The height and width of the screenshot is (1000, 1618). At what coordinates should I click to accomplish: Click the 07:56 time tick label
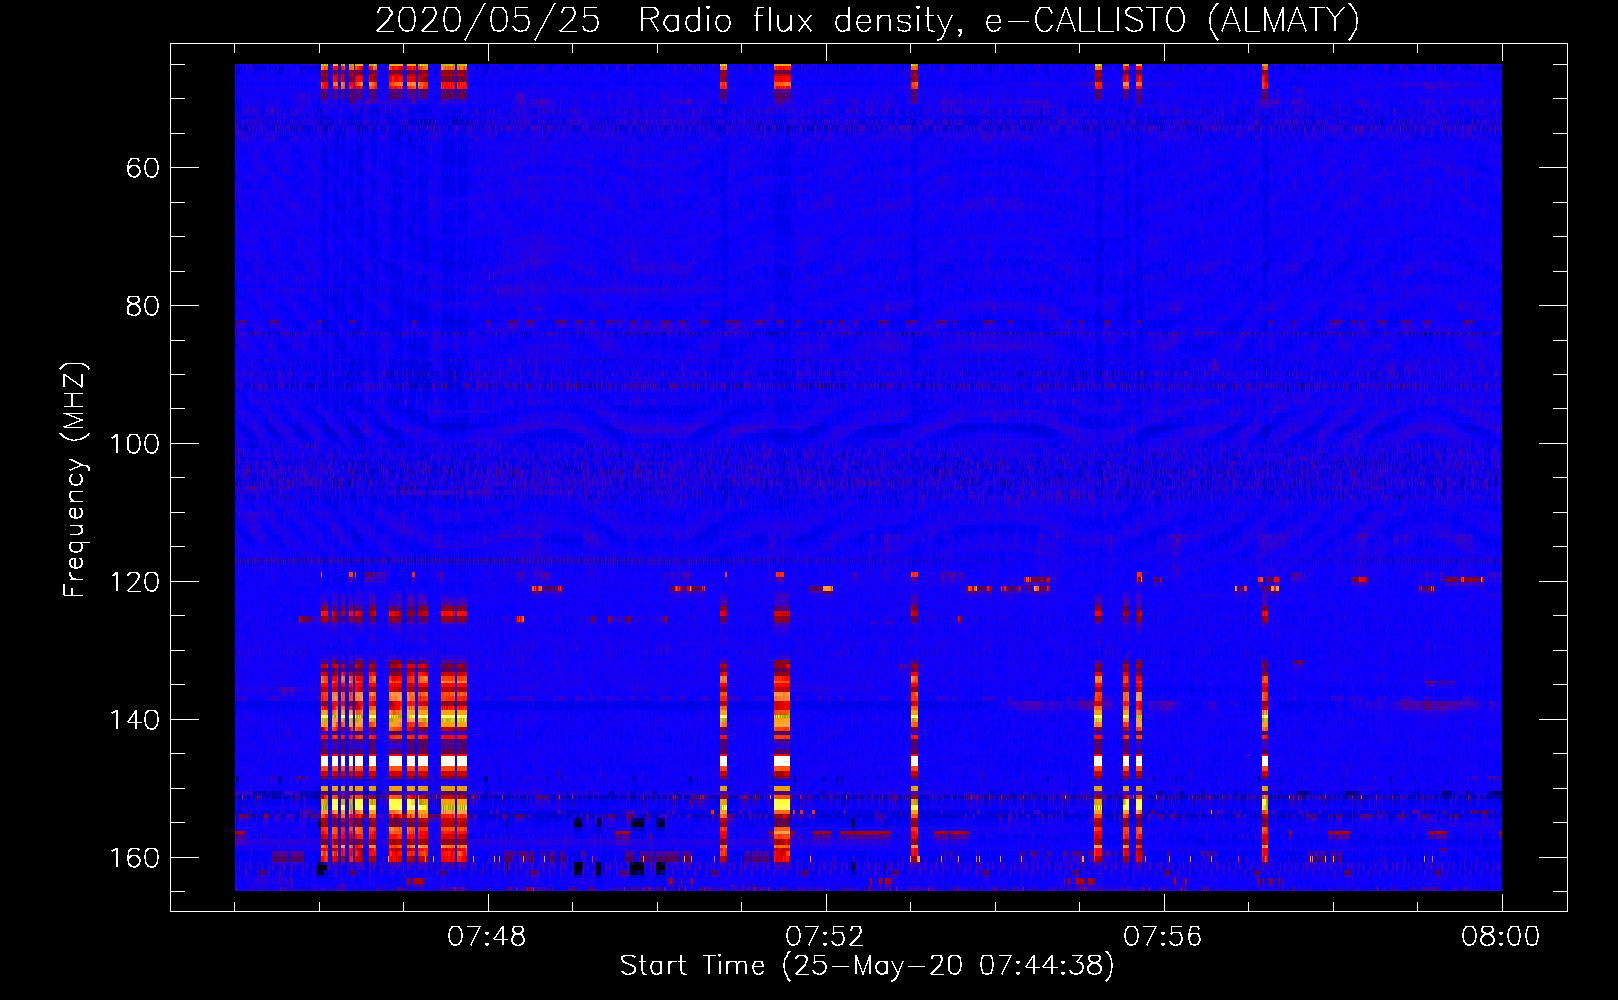pyautogui.click(x=1163, y=937)
